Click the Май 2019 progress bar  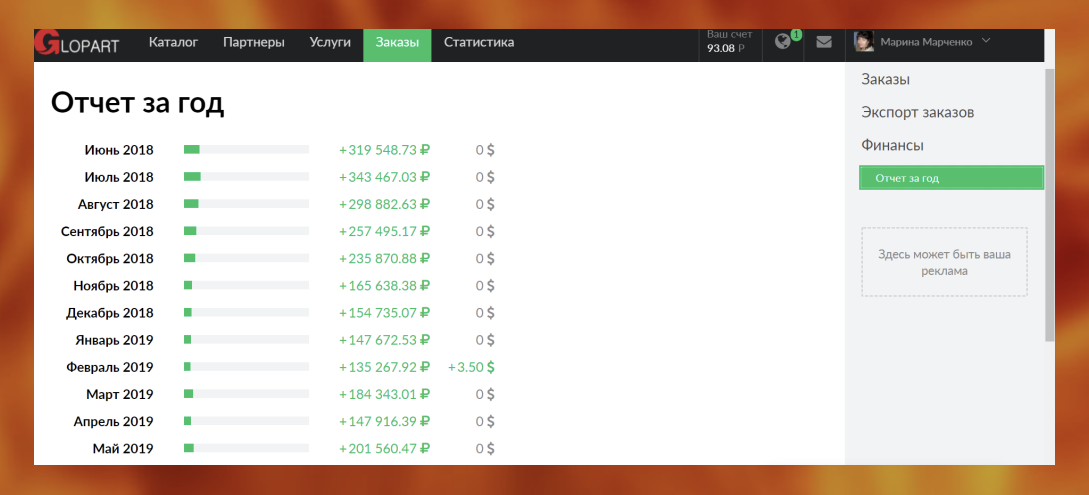pyautogui.click(x=247, y=448)
